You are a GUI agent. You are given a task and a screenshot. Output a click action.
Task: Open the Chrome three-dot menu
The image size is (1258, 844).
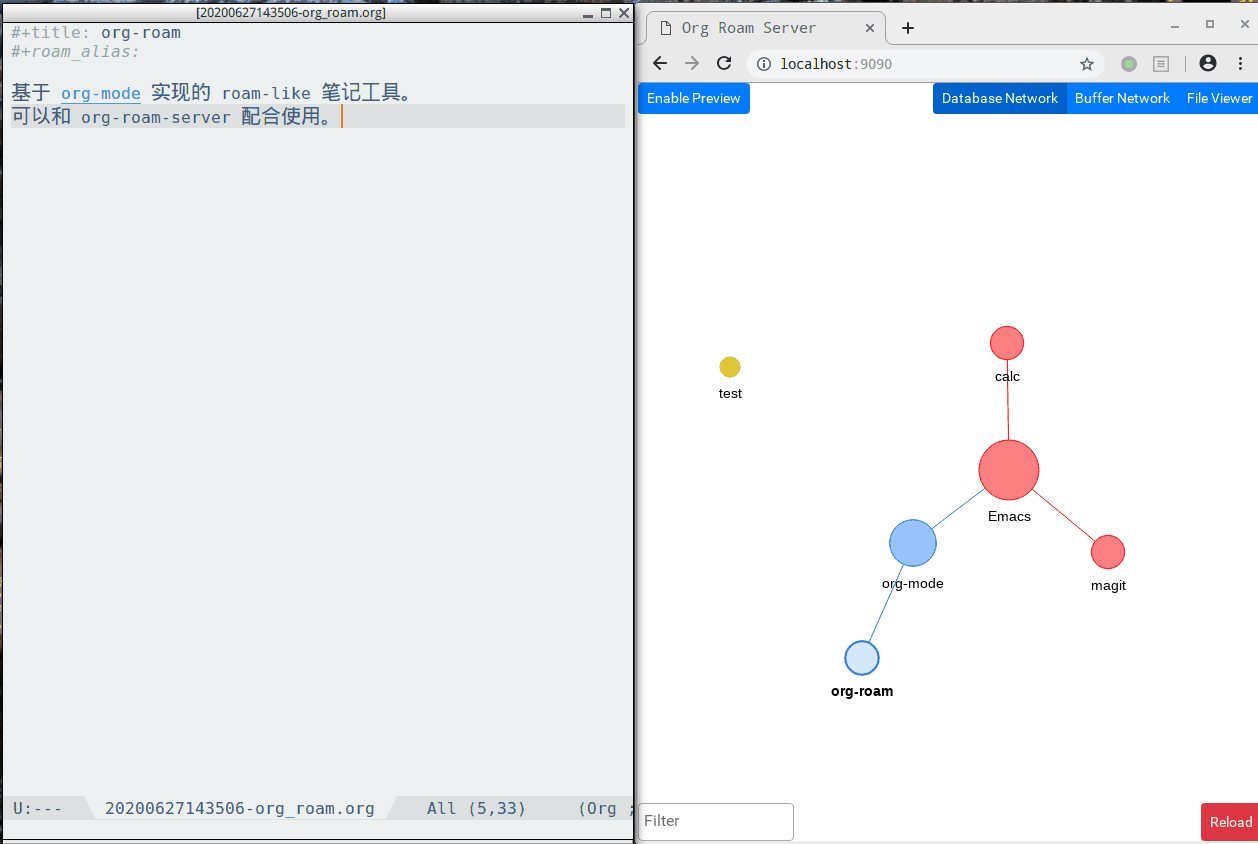tap(1240, 64)
